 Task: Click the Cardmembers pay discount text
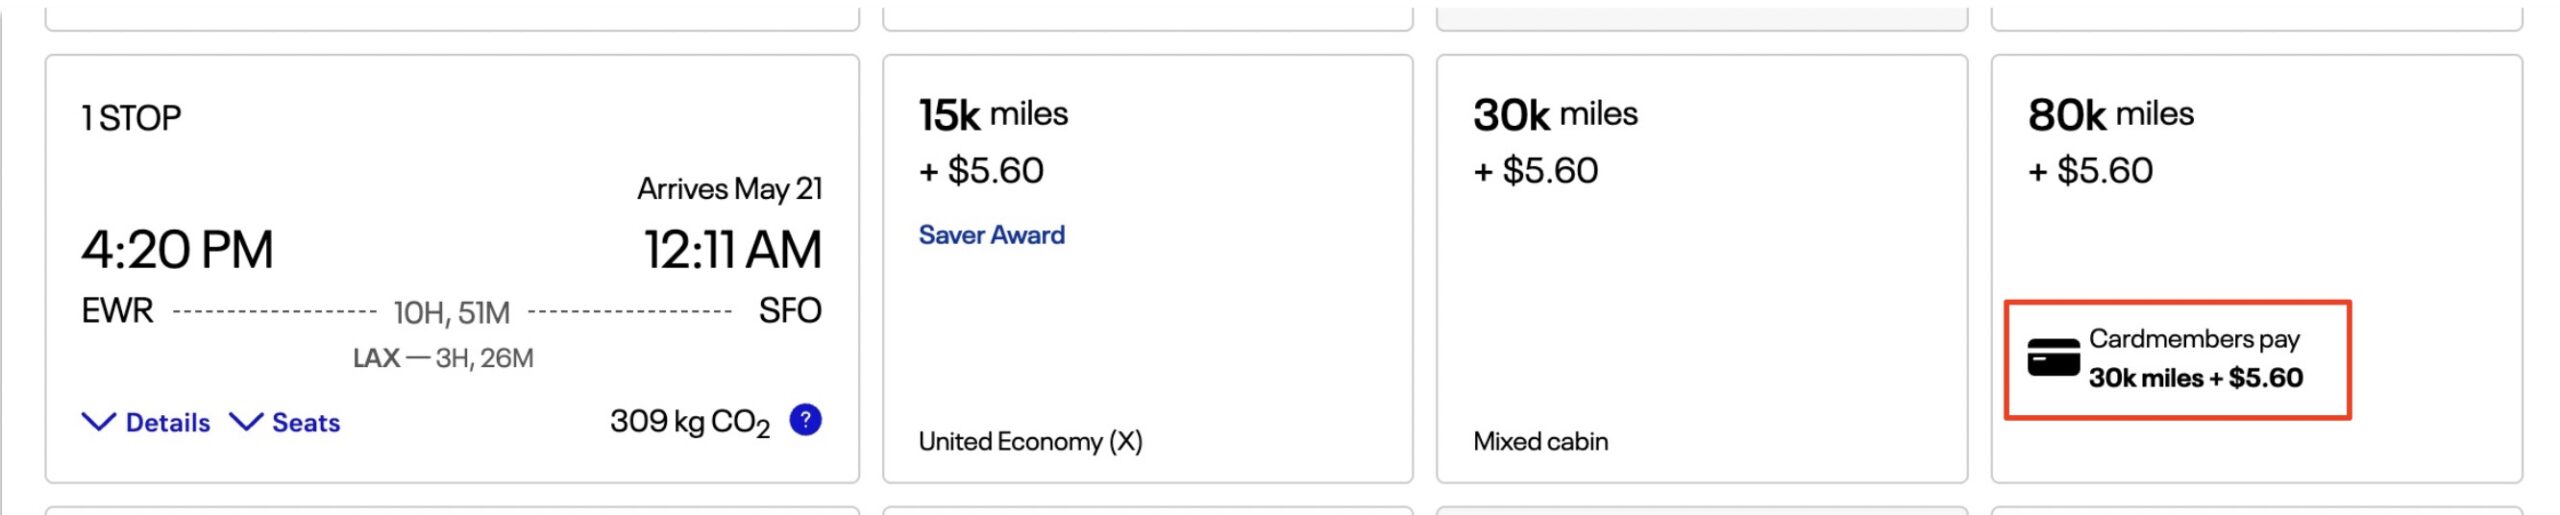pos(2195,359)
